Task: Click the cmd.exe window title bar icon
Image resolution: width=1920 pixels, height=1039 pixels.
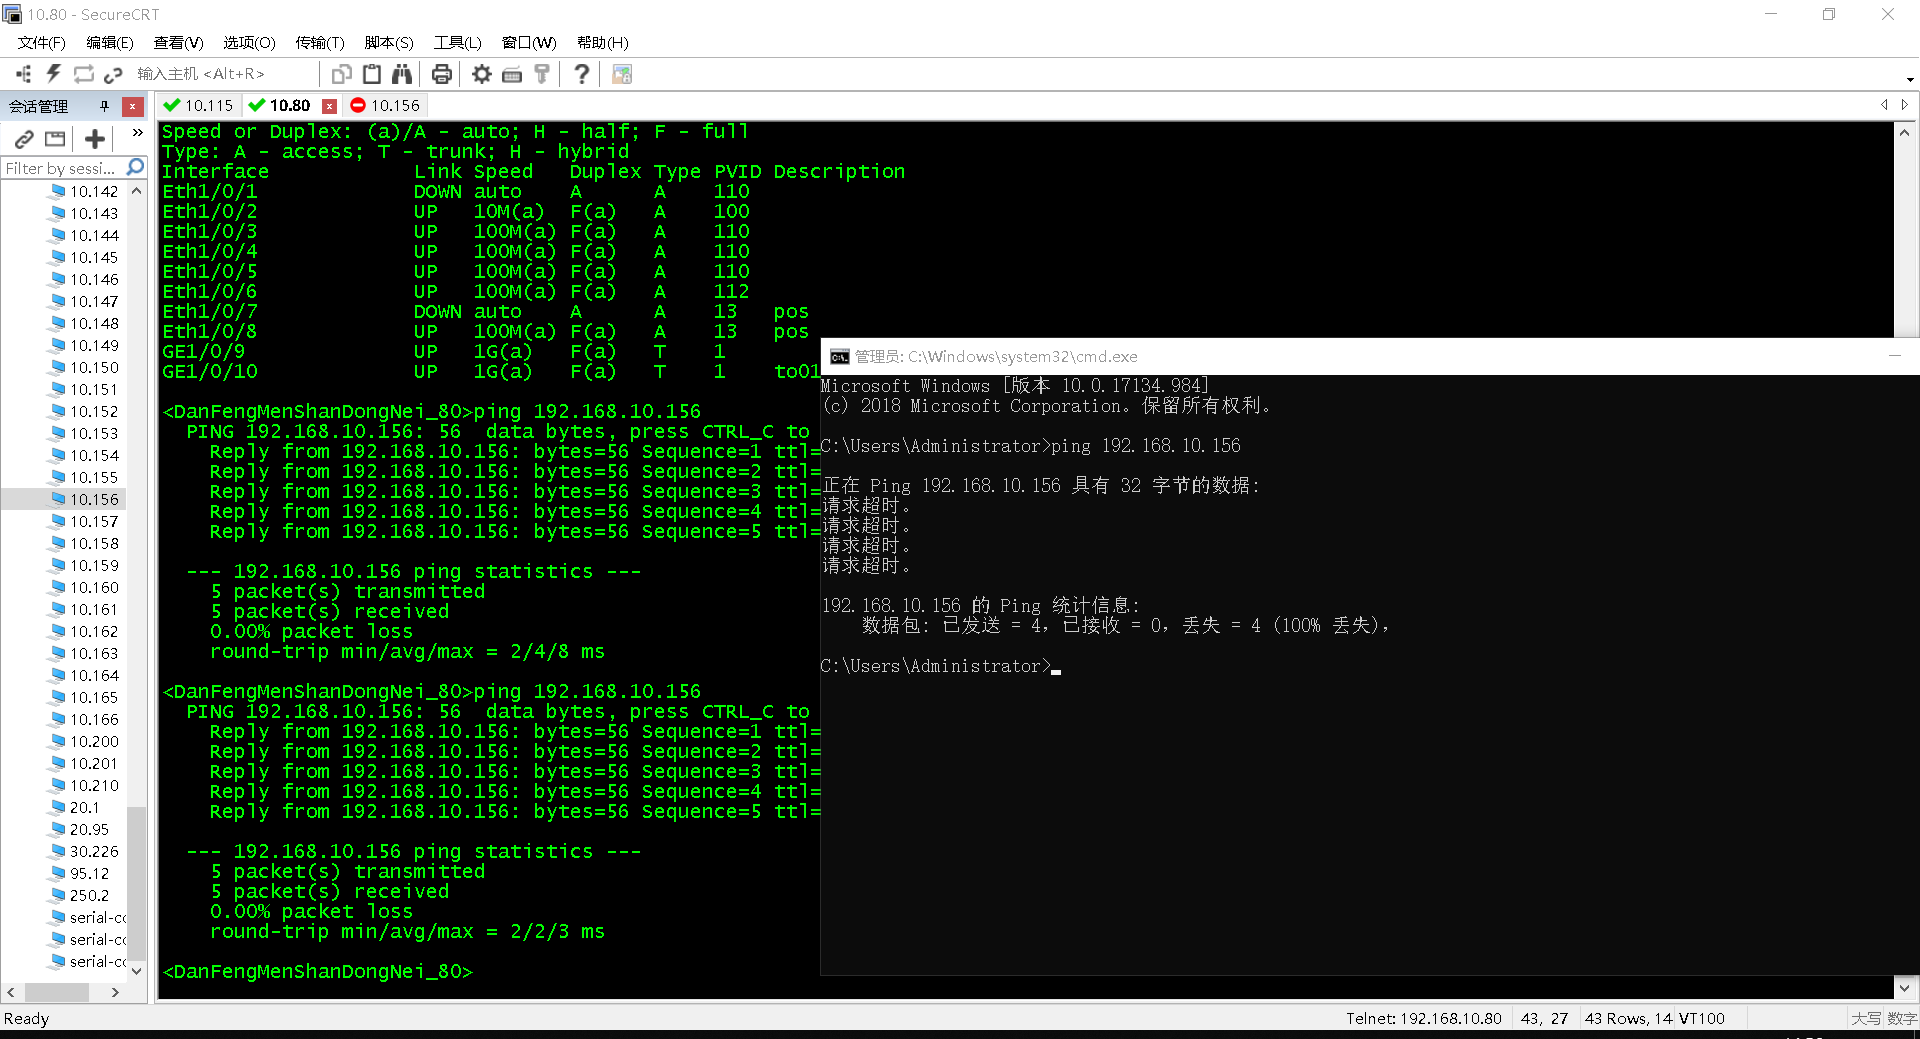Action: point(840,357)
